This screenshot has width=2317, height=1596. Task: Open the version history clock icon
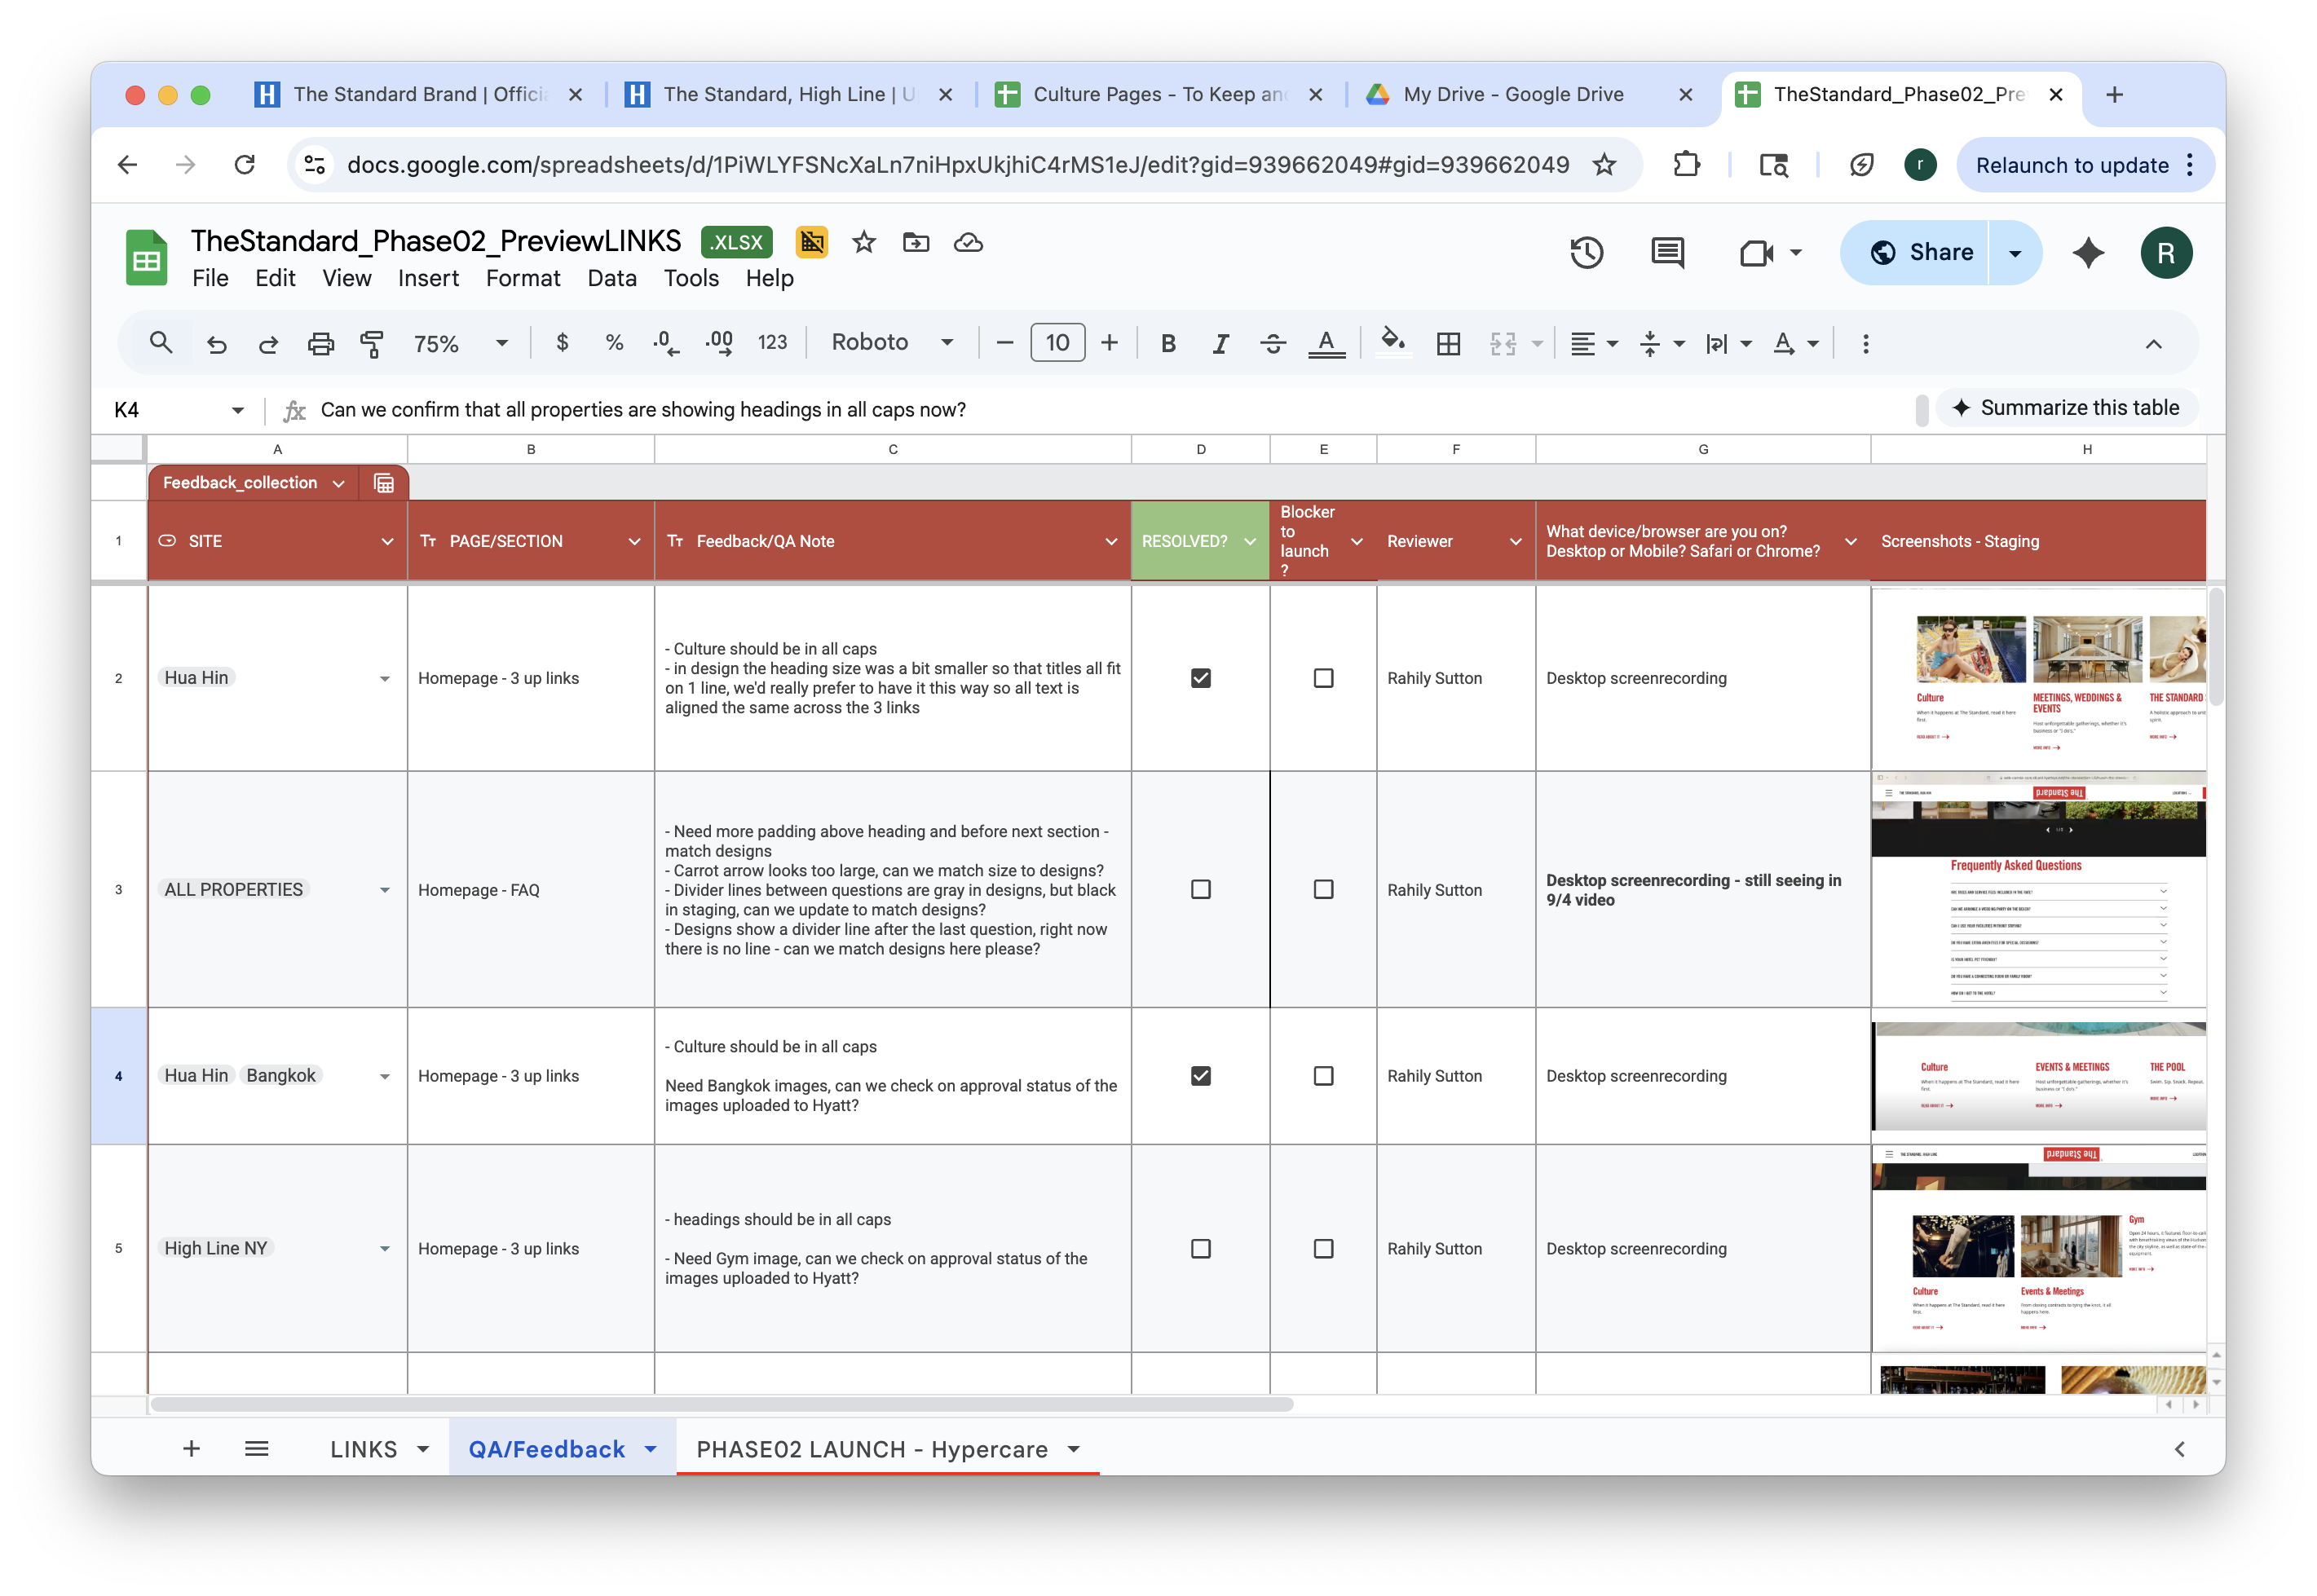coord(1586,253)
